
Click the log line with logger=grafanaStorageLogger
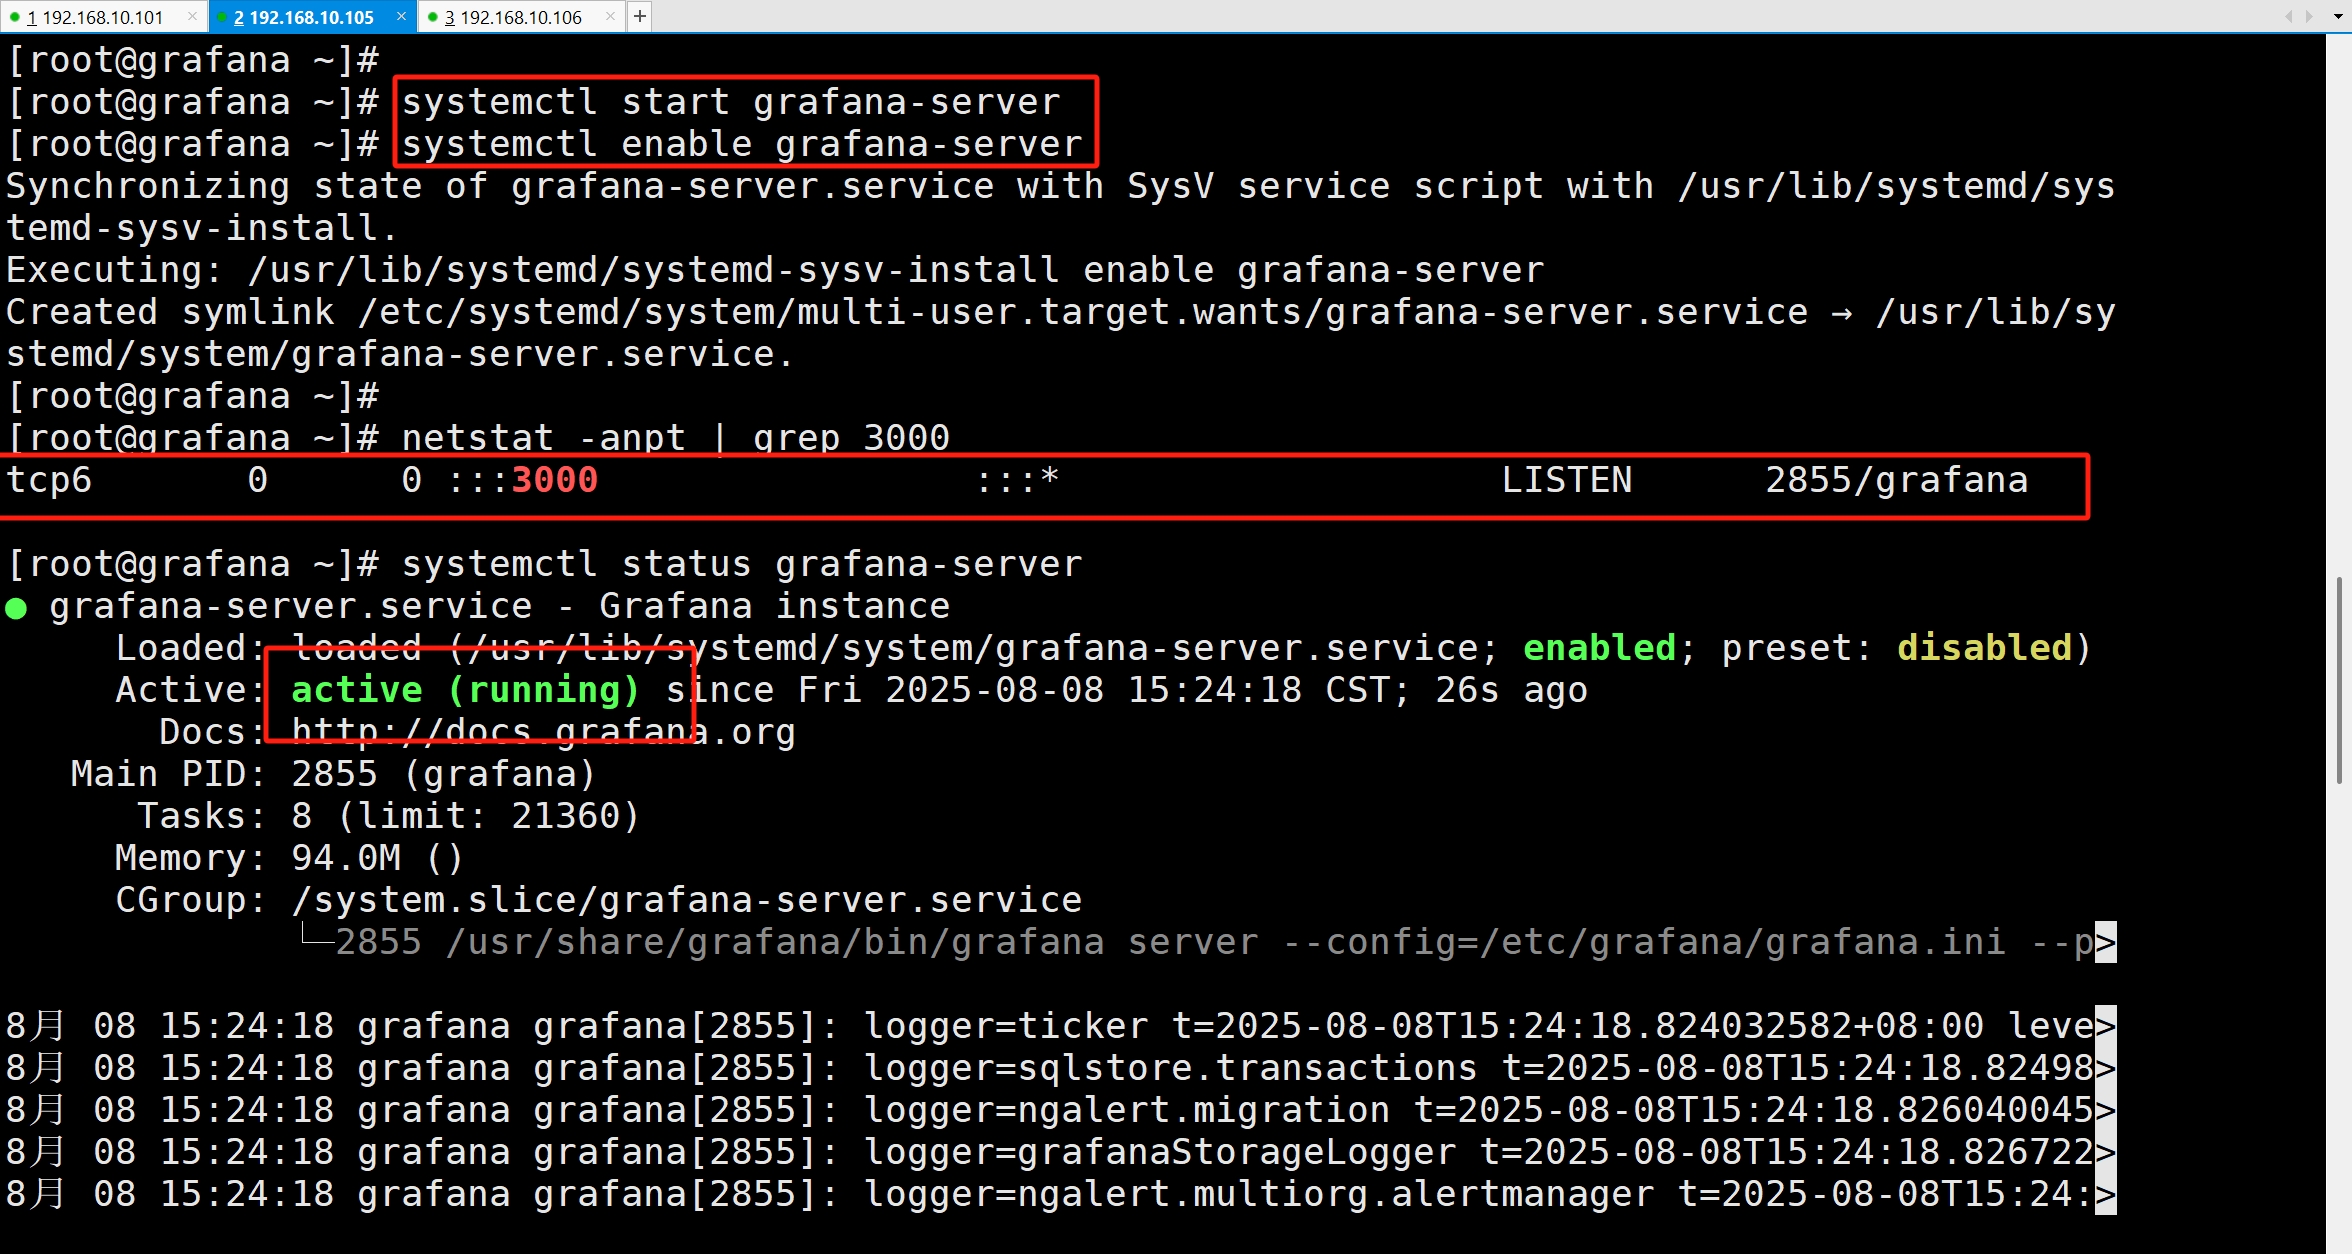pyautogui.click(x=1061, y=1152)
